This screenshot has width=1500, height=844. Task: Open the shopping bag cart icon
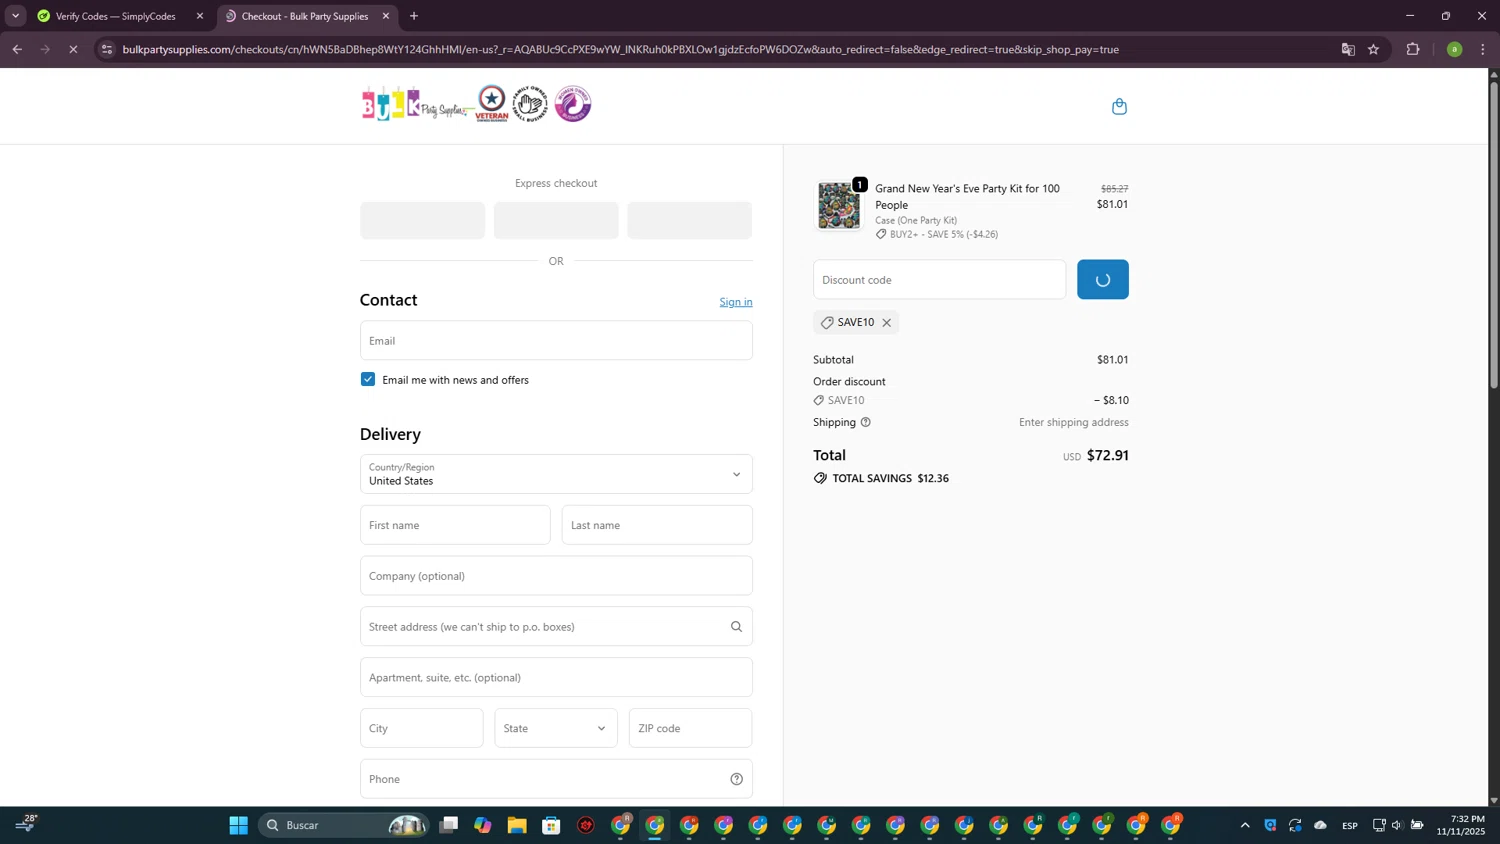click(1119, 106)
